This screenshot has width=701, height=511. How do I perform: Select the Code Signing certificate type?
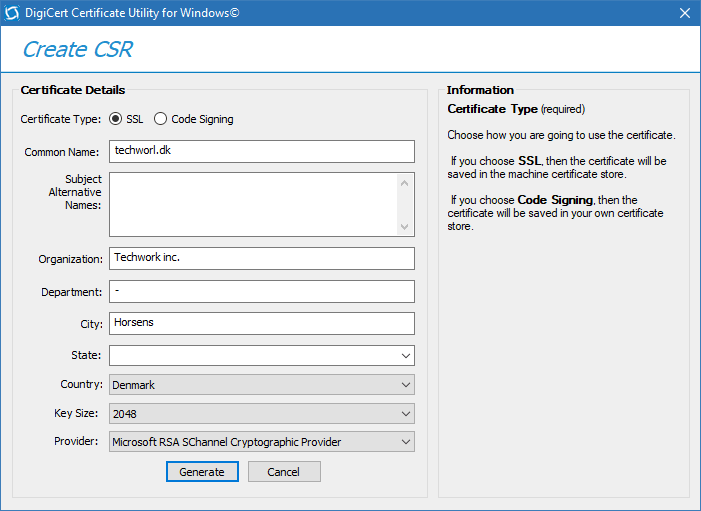[160, 119]
